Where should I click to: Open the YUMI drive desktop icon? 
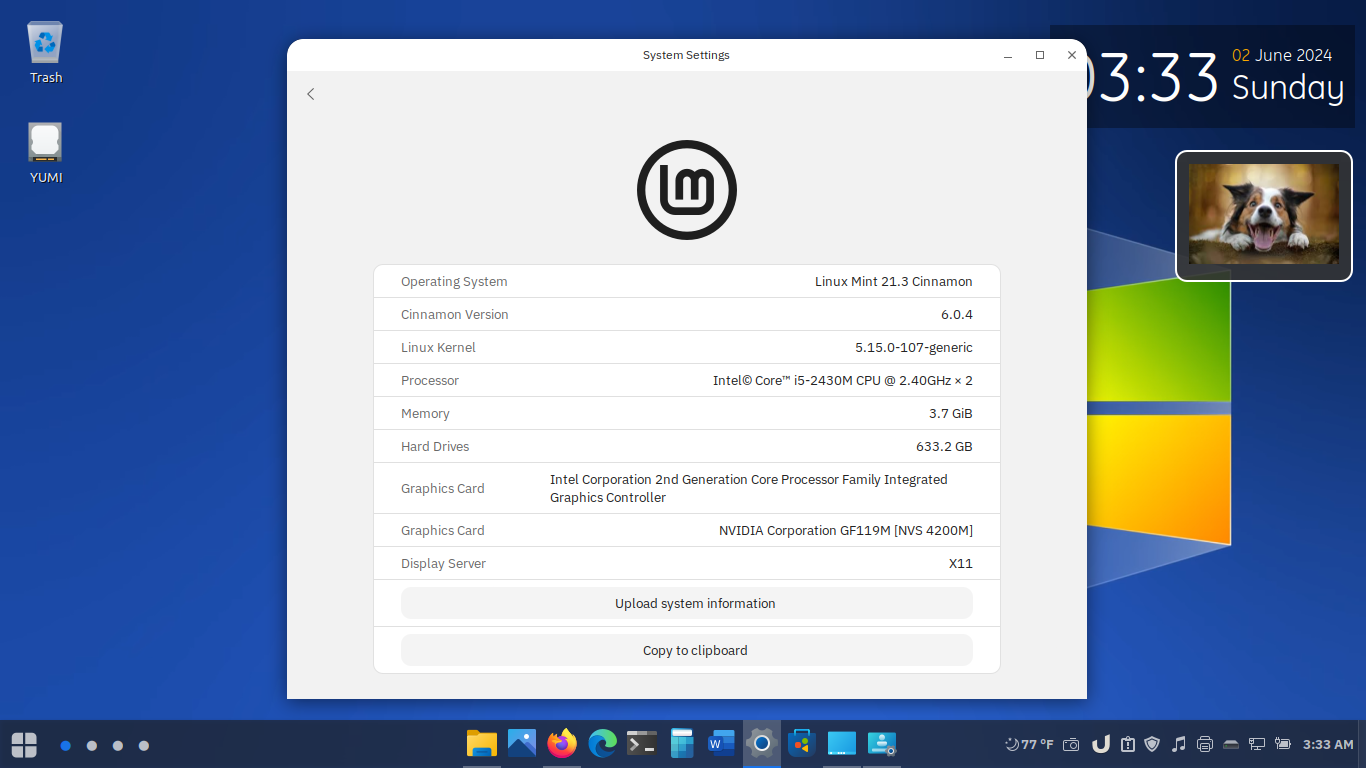click(x=46, y=154)
